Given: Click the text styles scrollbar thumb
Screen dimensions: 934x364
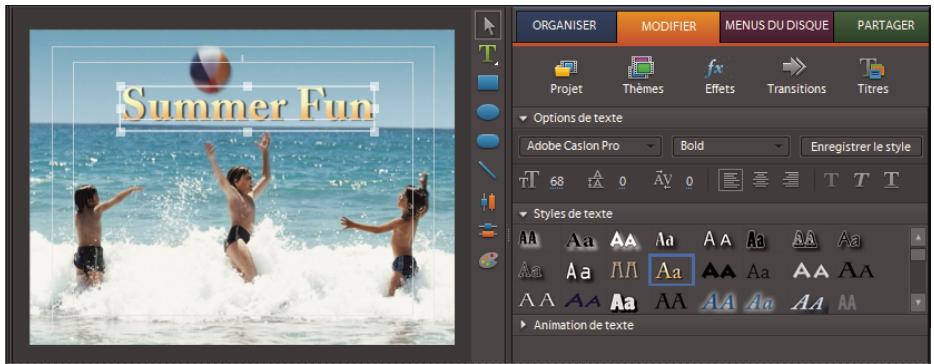Looking at the screenshot, I should click(918, 255).
